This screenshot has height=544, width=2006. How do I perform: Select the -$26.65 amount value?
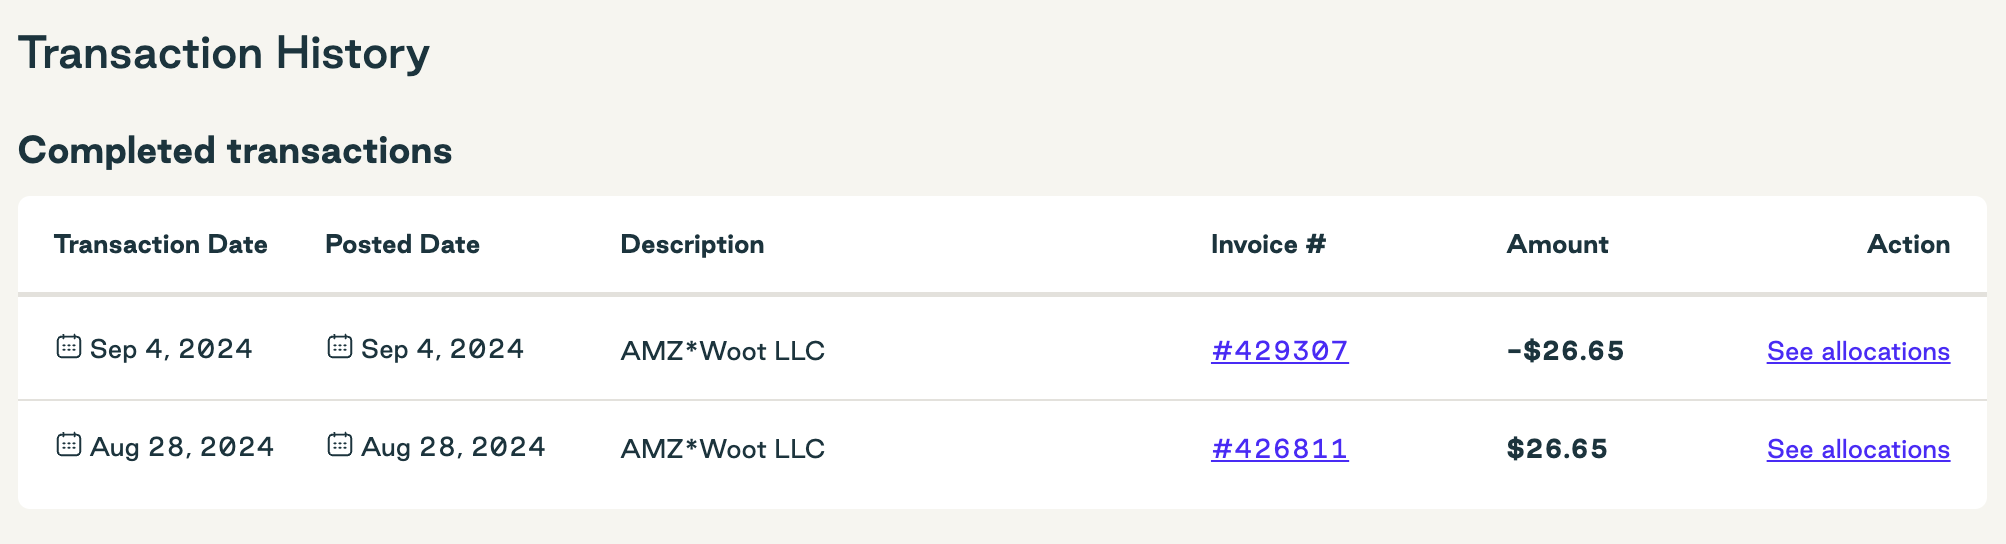(x=1565, y=351)
